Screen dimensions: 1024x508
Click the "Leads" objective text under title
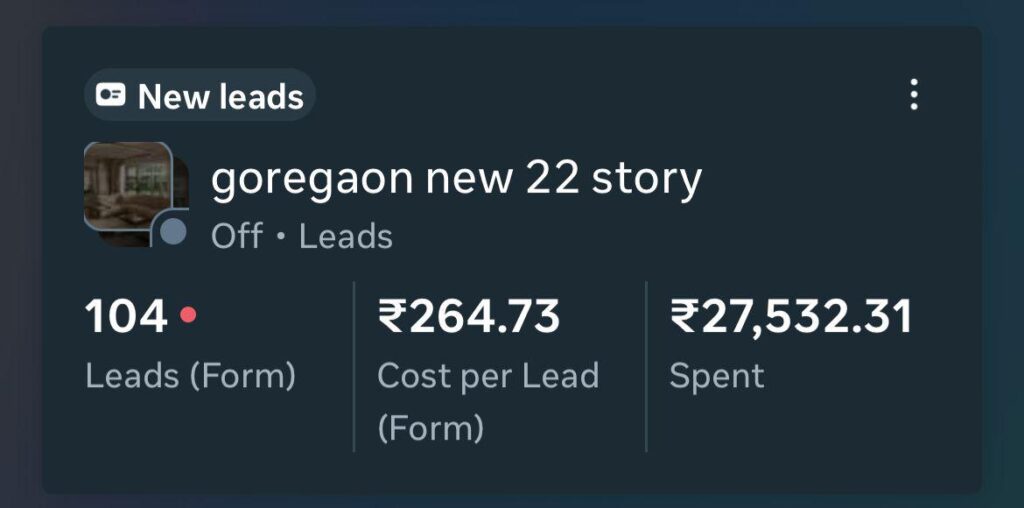(x=345, y=237)
